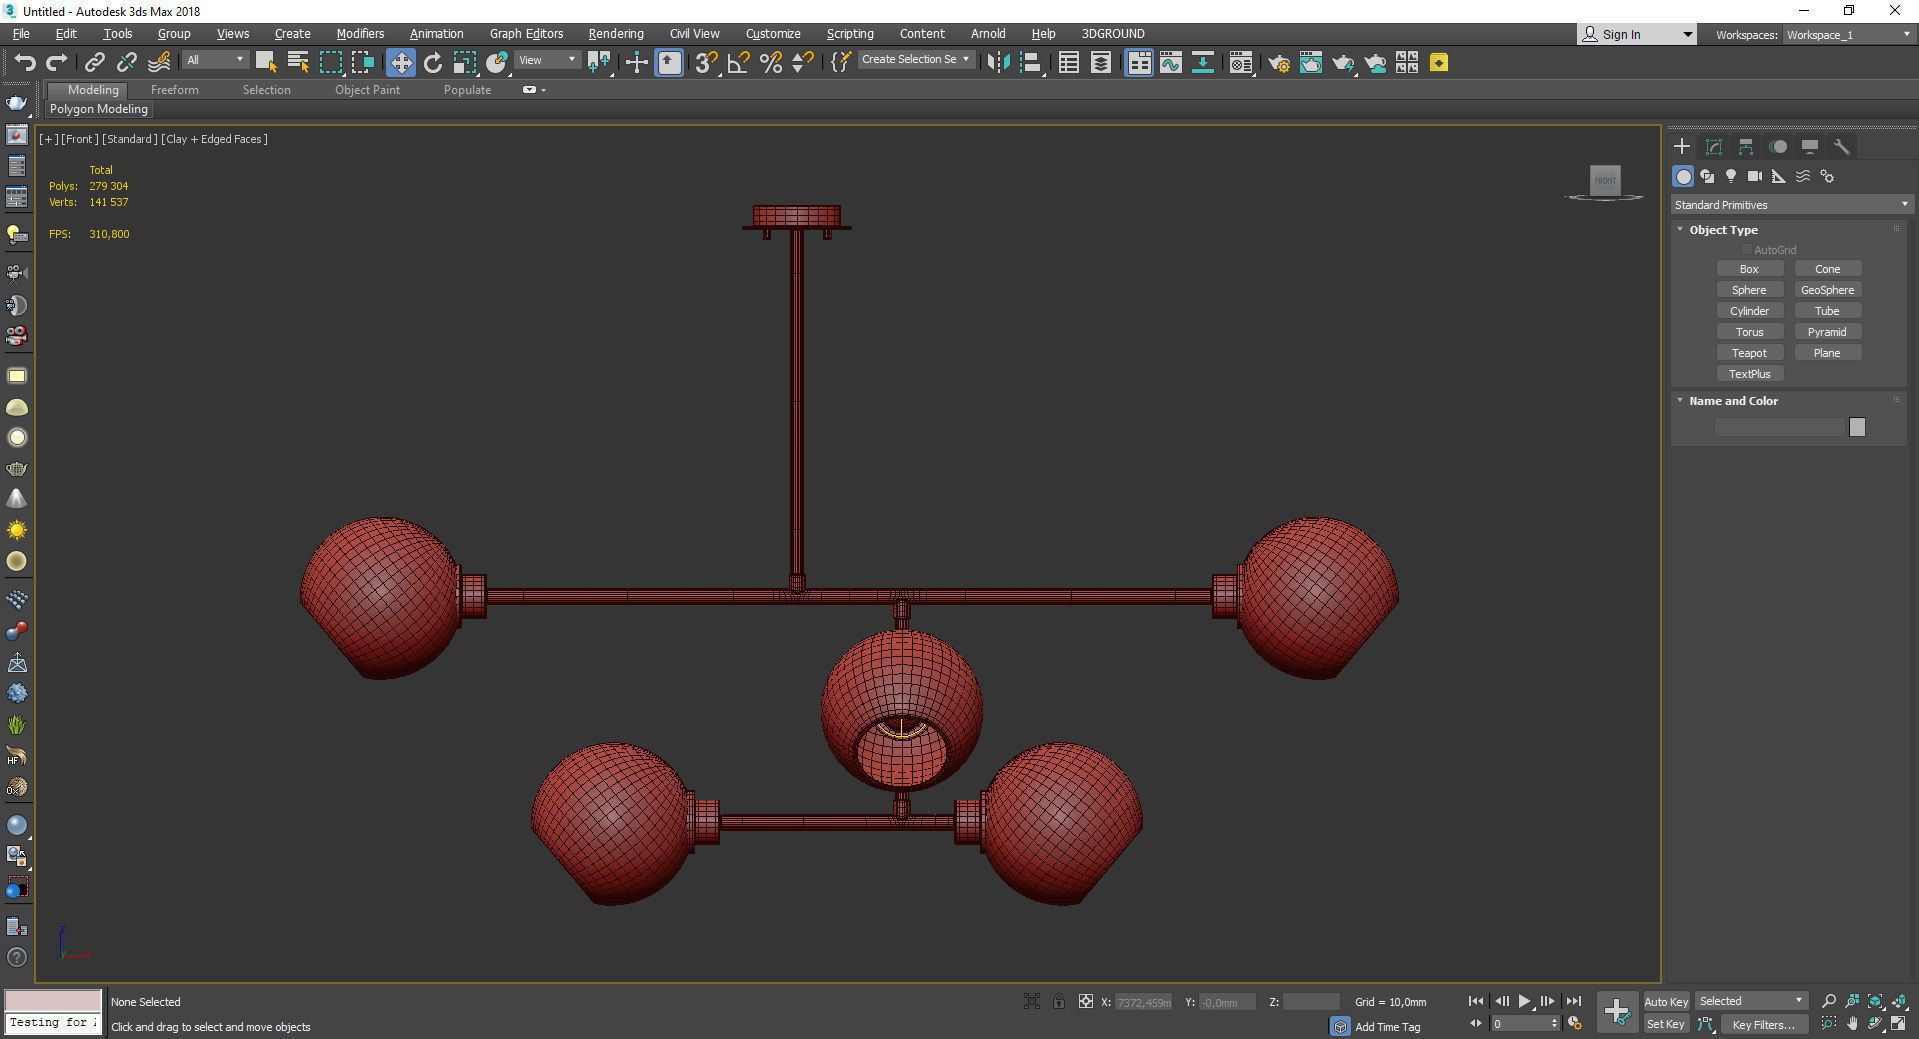Click Rectangular Selection Region icon

[331, 63]
